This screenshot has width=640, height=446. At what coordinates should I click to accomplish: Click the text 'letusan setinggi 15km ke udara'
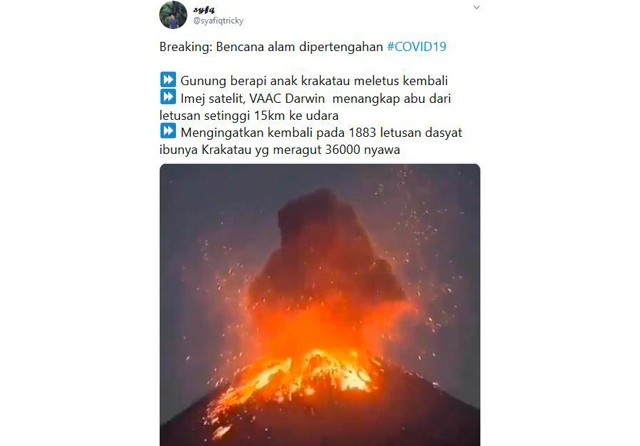coord(249,115)
